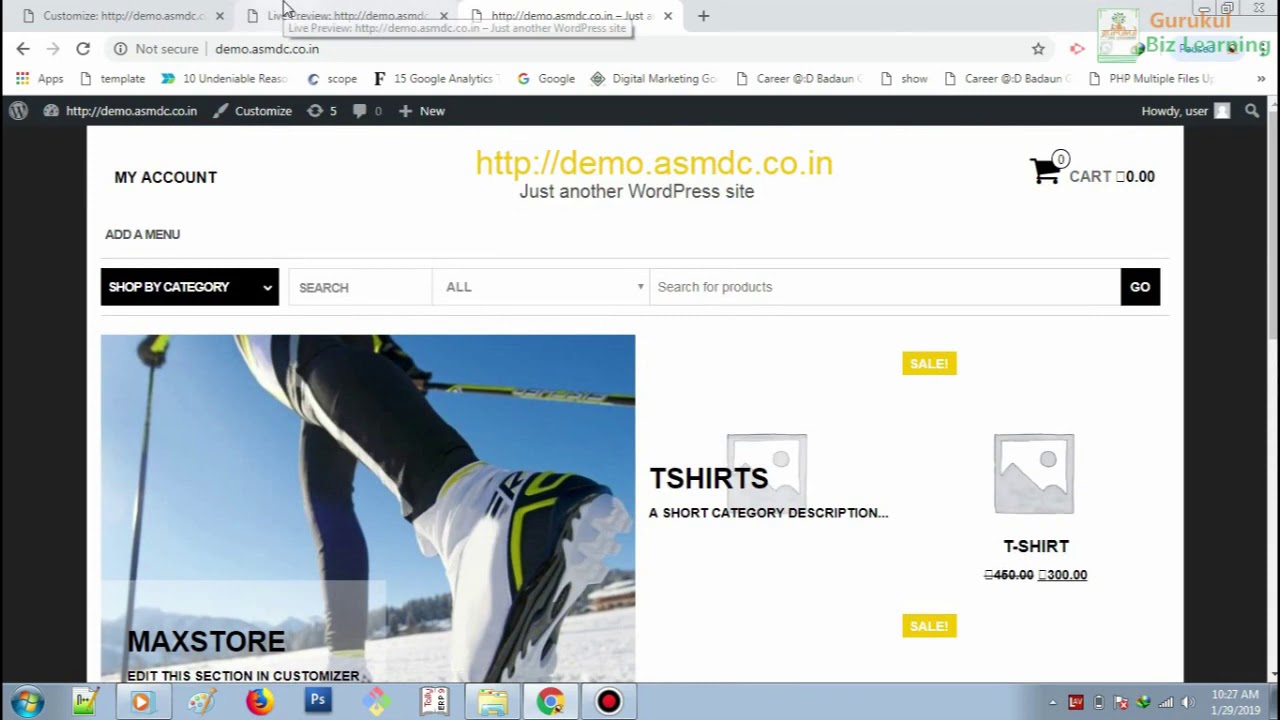Click the browser Back arrow
The height and width of the screenshot is (720, 1280).
pyautogui.click(x=23, y=48)
